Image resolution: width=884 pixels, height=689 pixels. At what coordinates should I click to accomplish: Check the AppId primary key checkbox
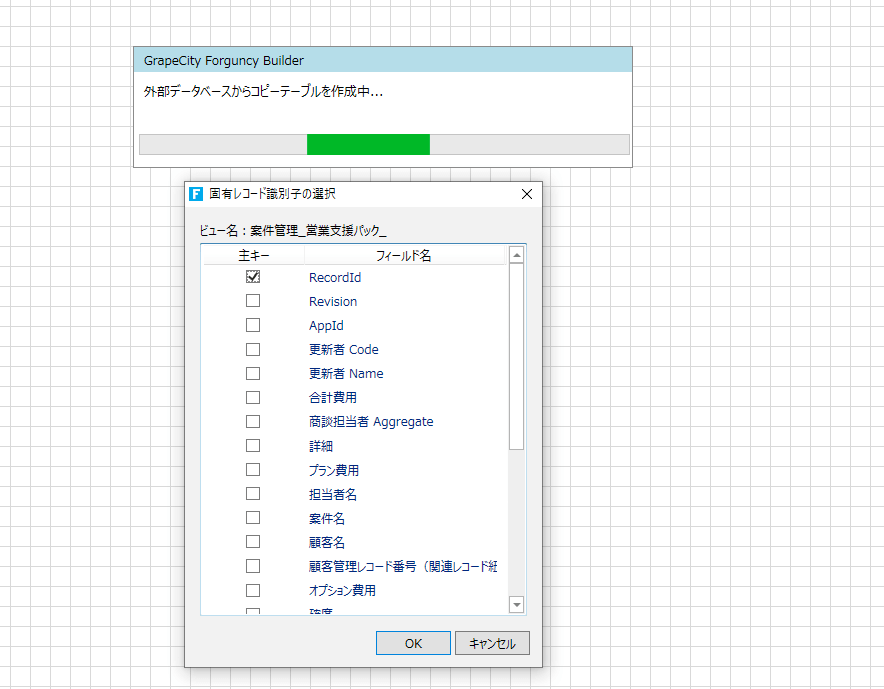253,325
